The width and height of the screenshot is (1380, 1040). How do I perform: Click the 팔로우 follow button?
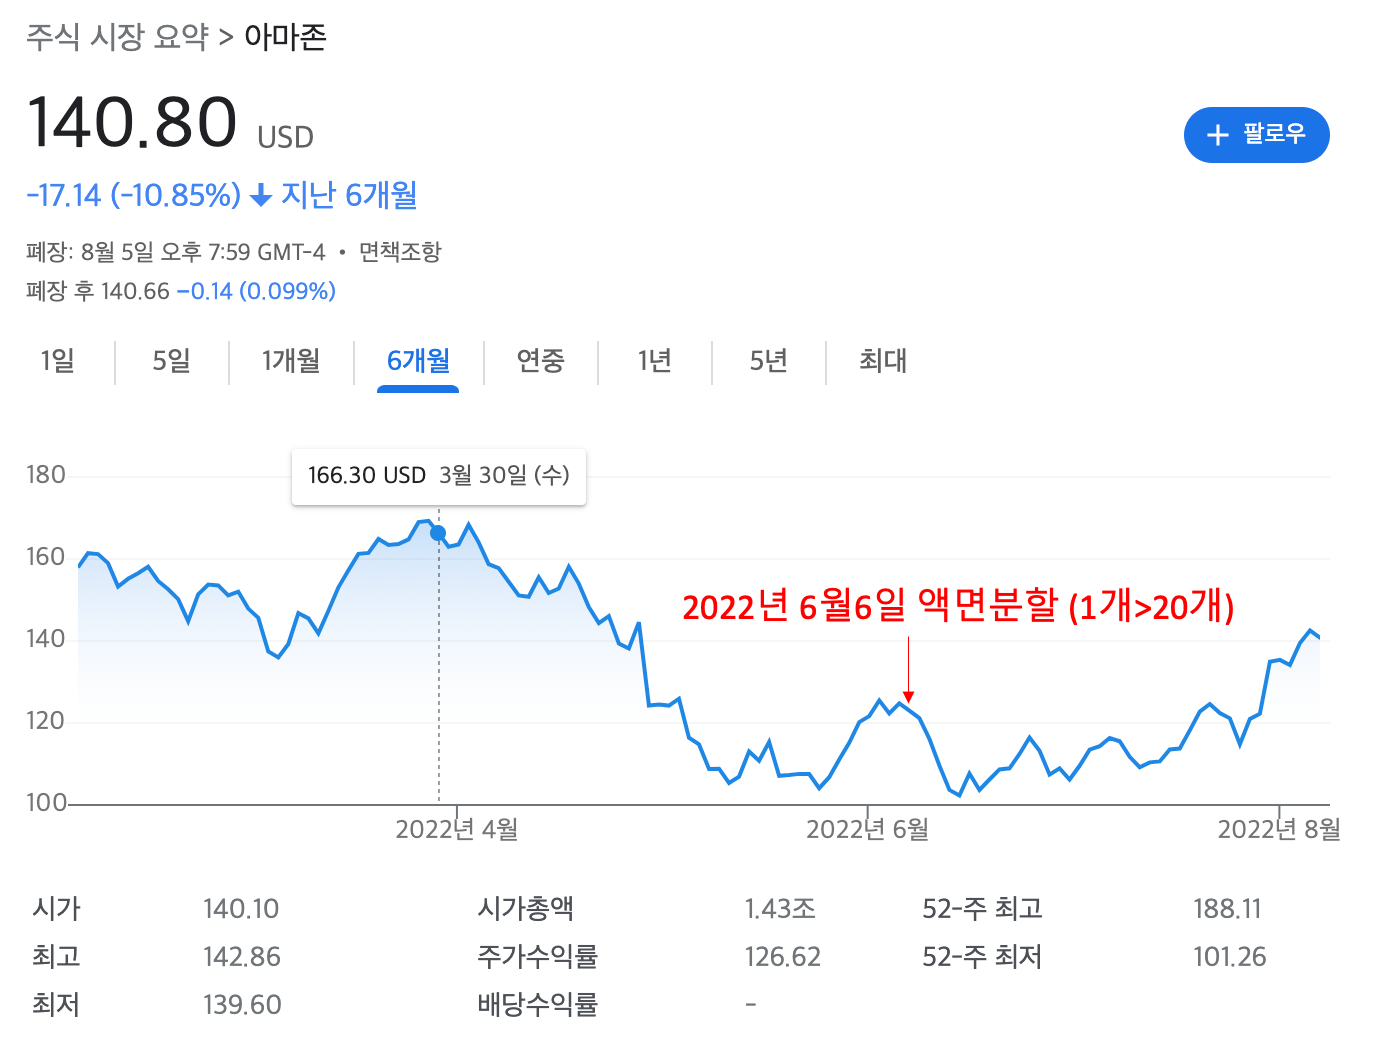[1256, 135]
